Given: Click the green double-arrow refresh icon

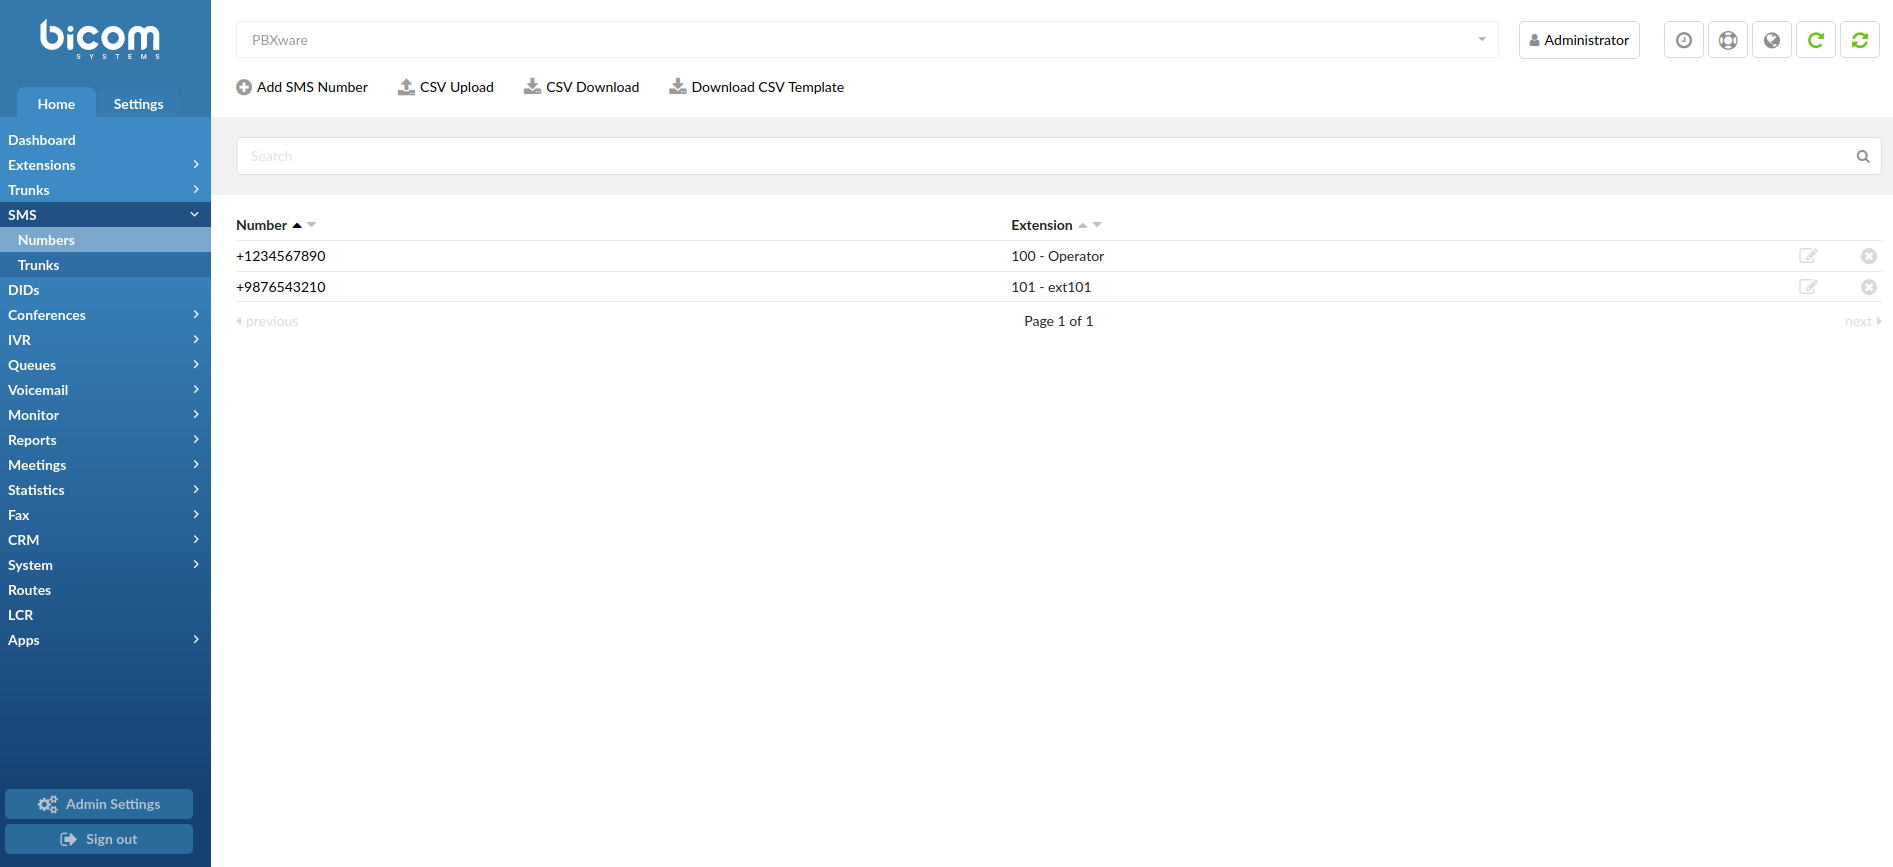Looking at the screenshot, I should (x=1860, y=40).
